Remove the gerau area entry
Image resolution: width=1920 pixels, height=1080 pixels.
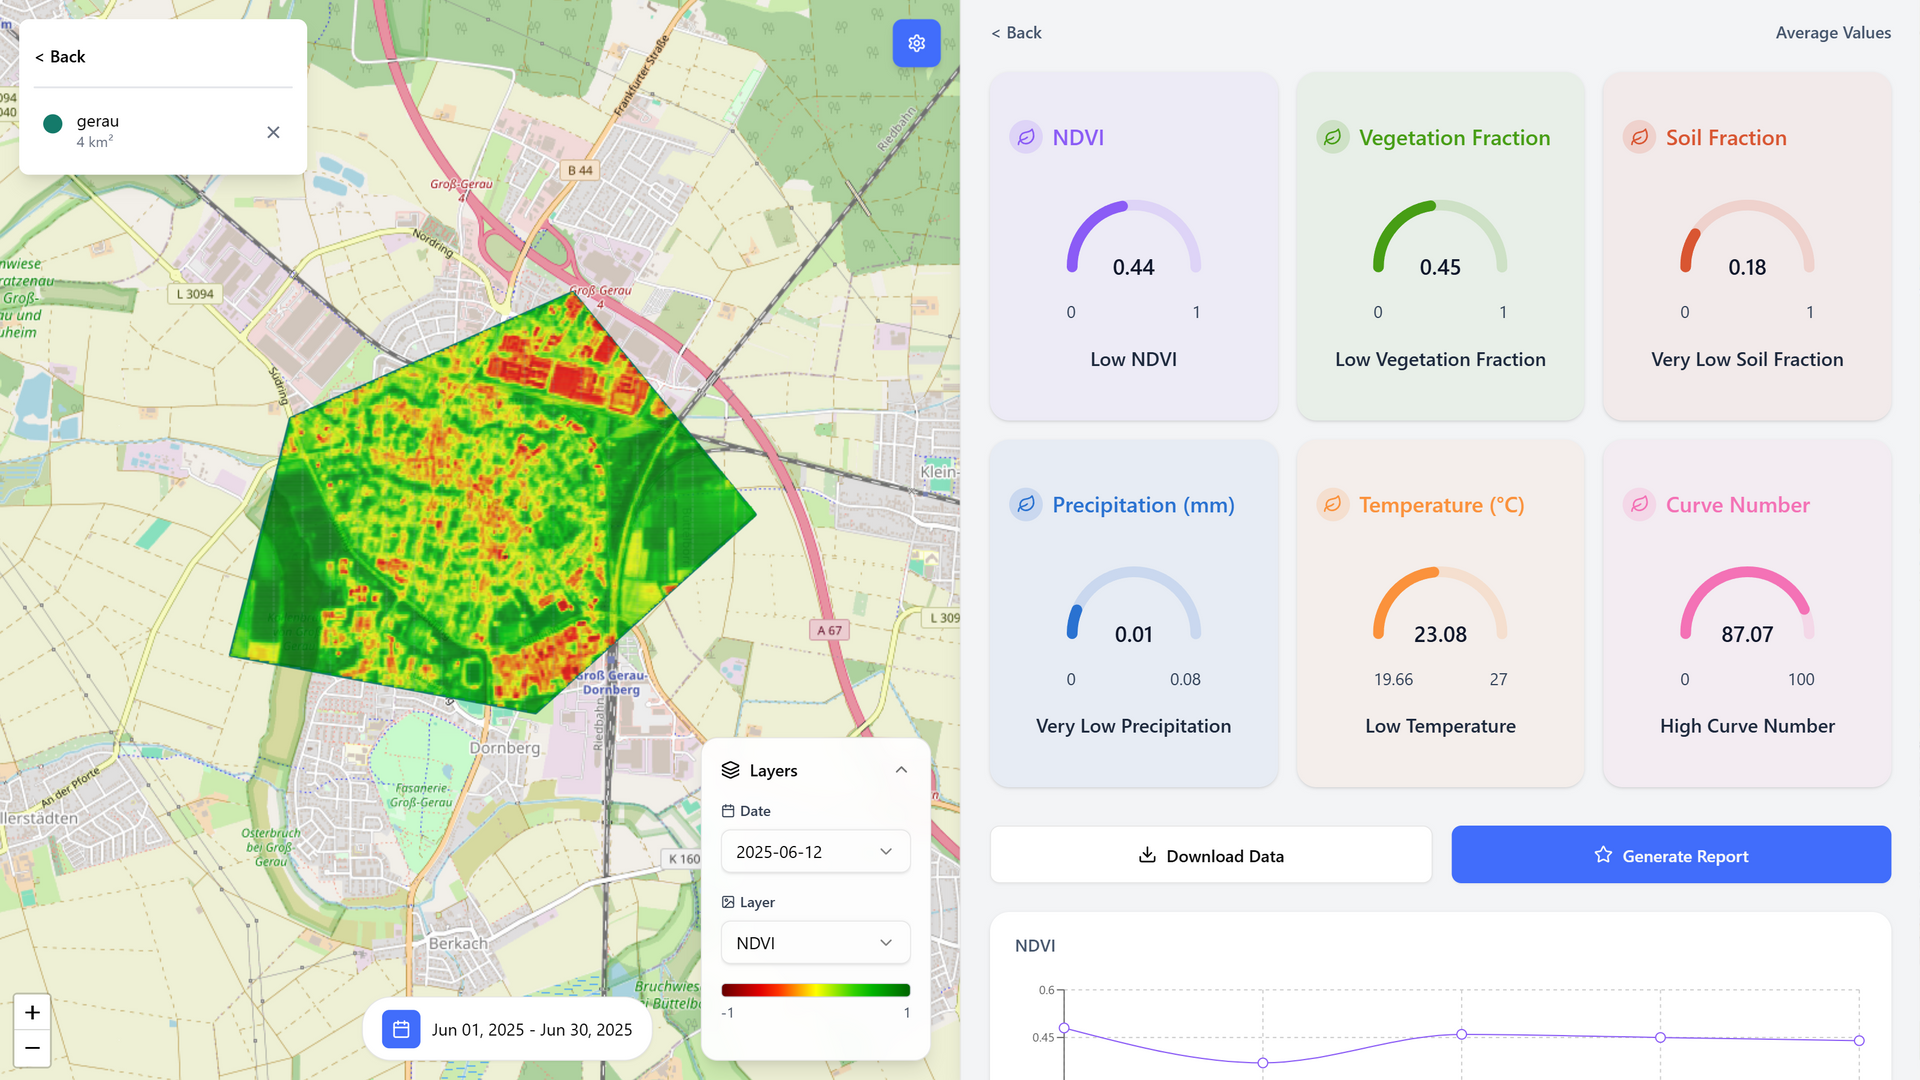pos(273,132)
